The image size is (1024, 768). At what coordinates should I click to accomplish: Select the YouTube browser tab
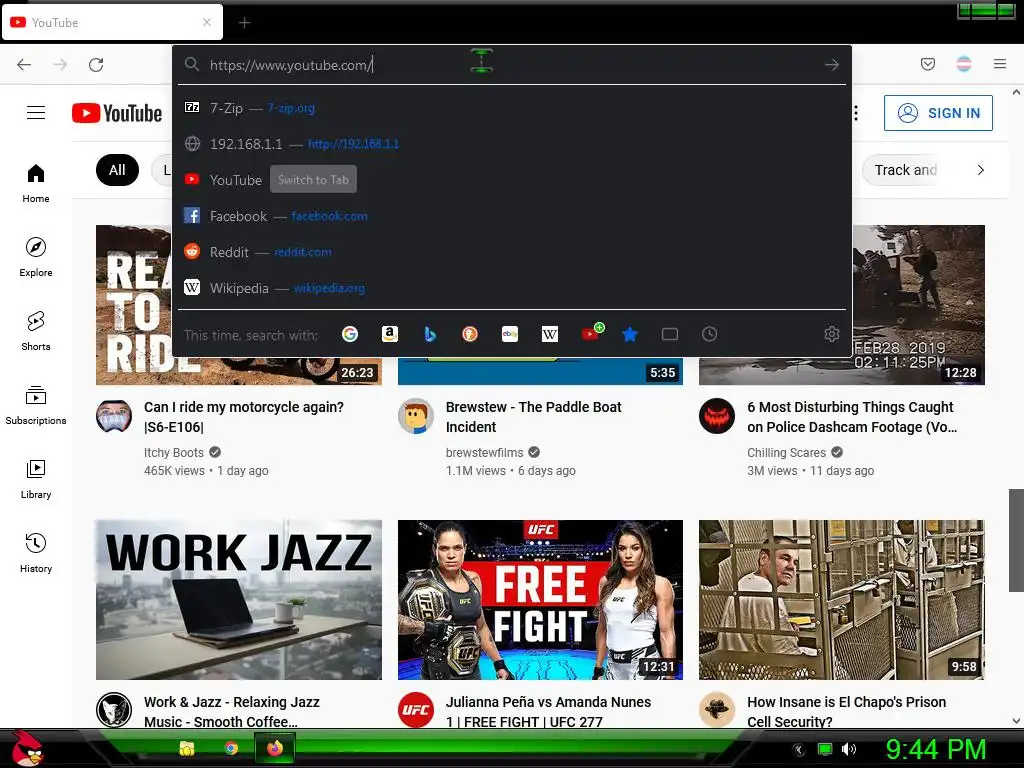tap(112, 22)
